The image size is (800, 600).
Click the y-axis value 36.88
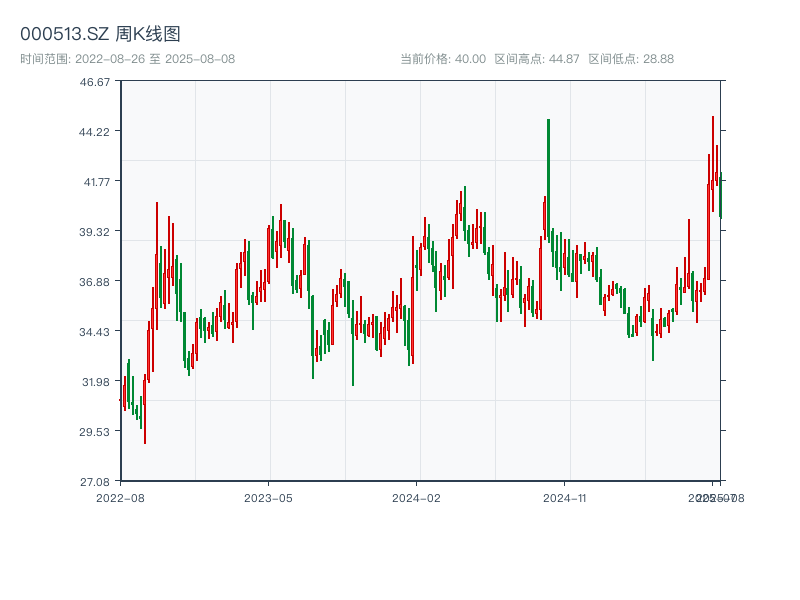pyautogui.click(x=94, y=282)
